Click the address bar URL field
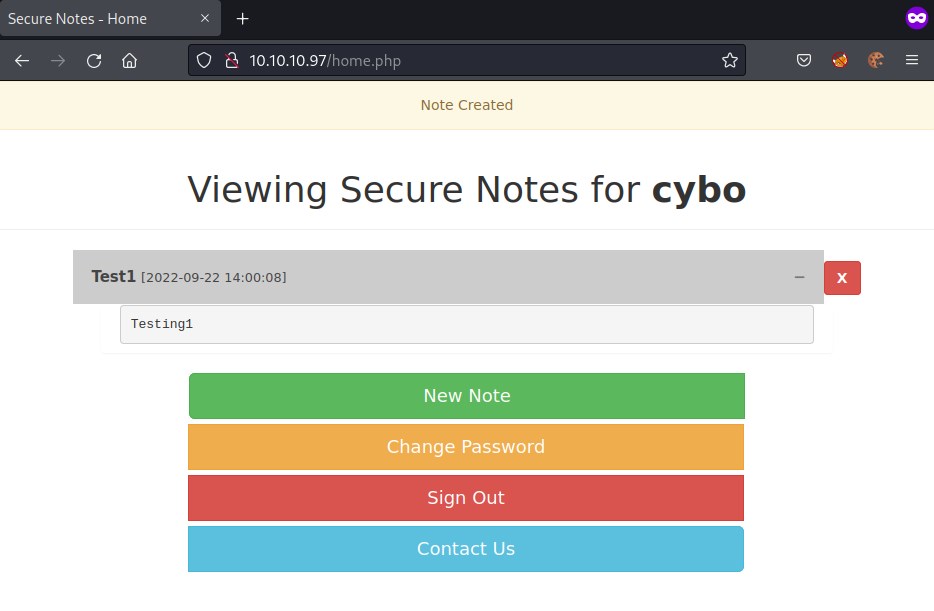 480,60
